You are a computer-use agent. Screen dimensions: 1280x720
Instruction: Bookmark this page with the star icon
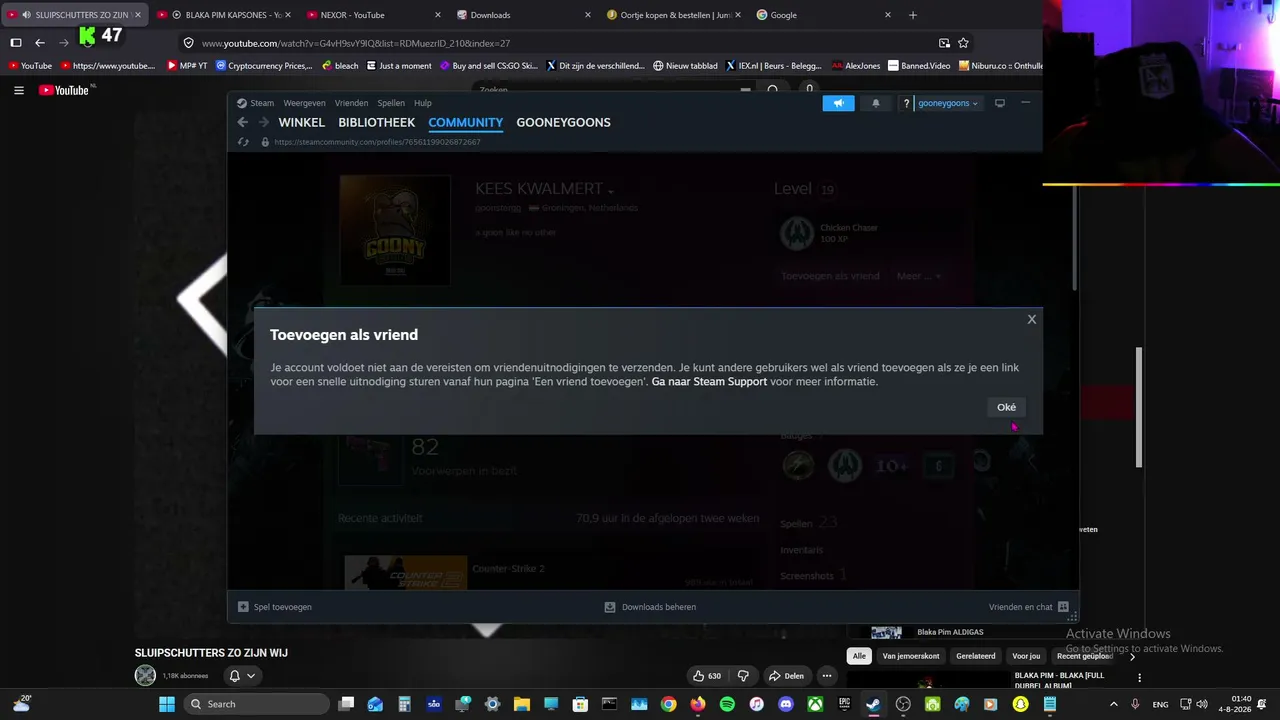tap(963, 43)
